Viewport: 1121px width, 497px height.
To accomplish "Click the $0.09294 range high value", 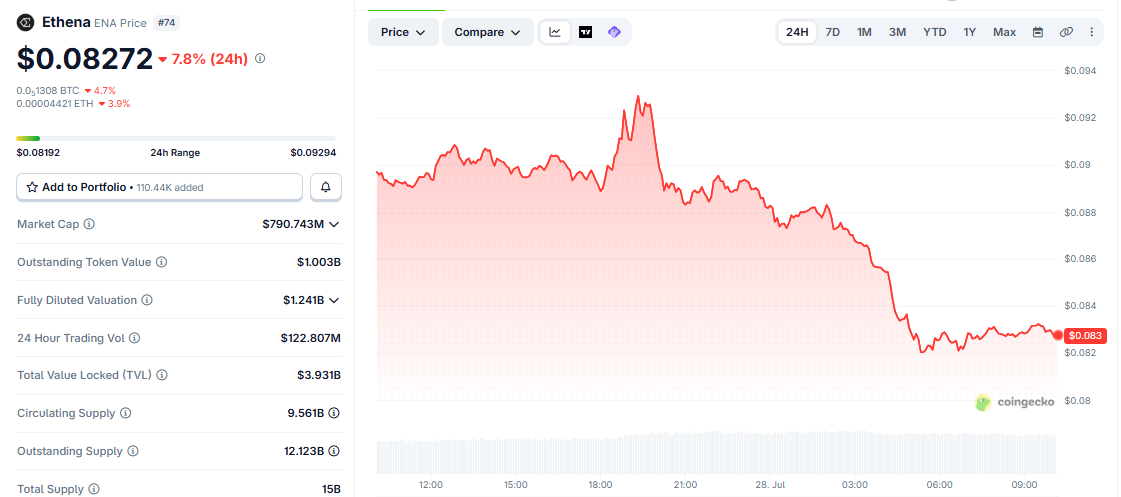I will 313,152.
